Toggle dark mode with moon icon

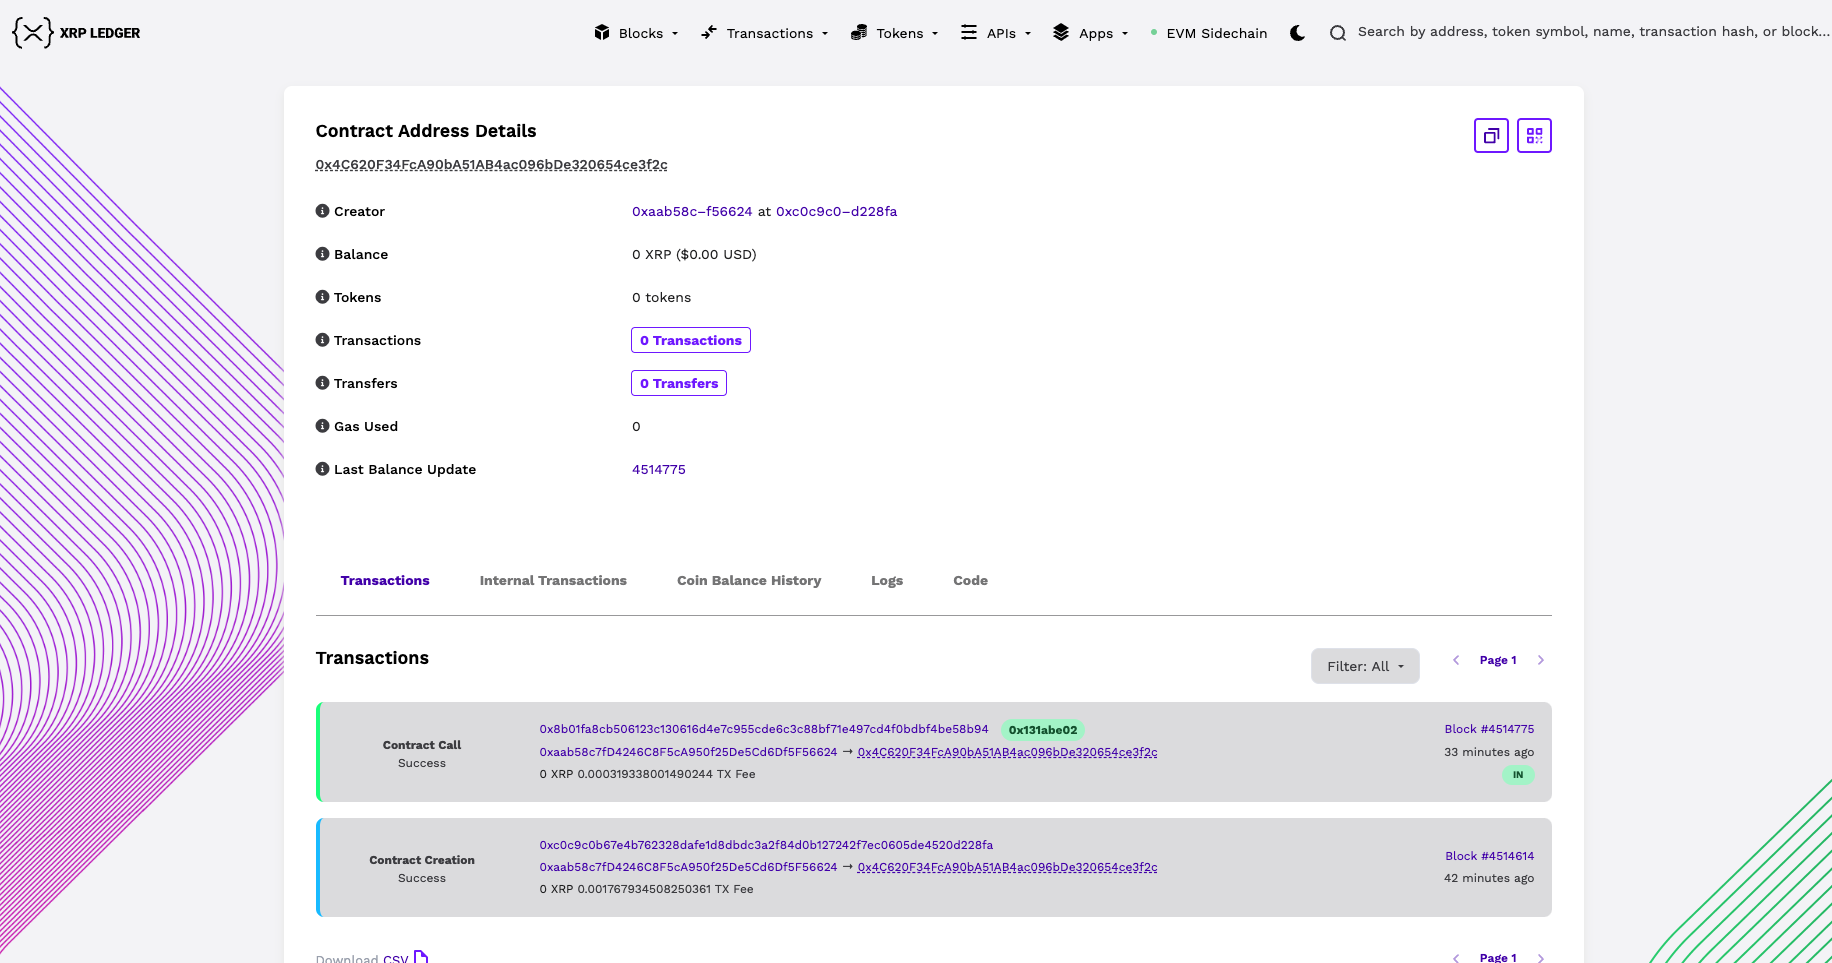tap(1298, 33)
